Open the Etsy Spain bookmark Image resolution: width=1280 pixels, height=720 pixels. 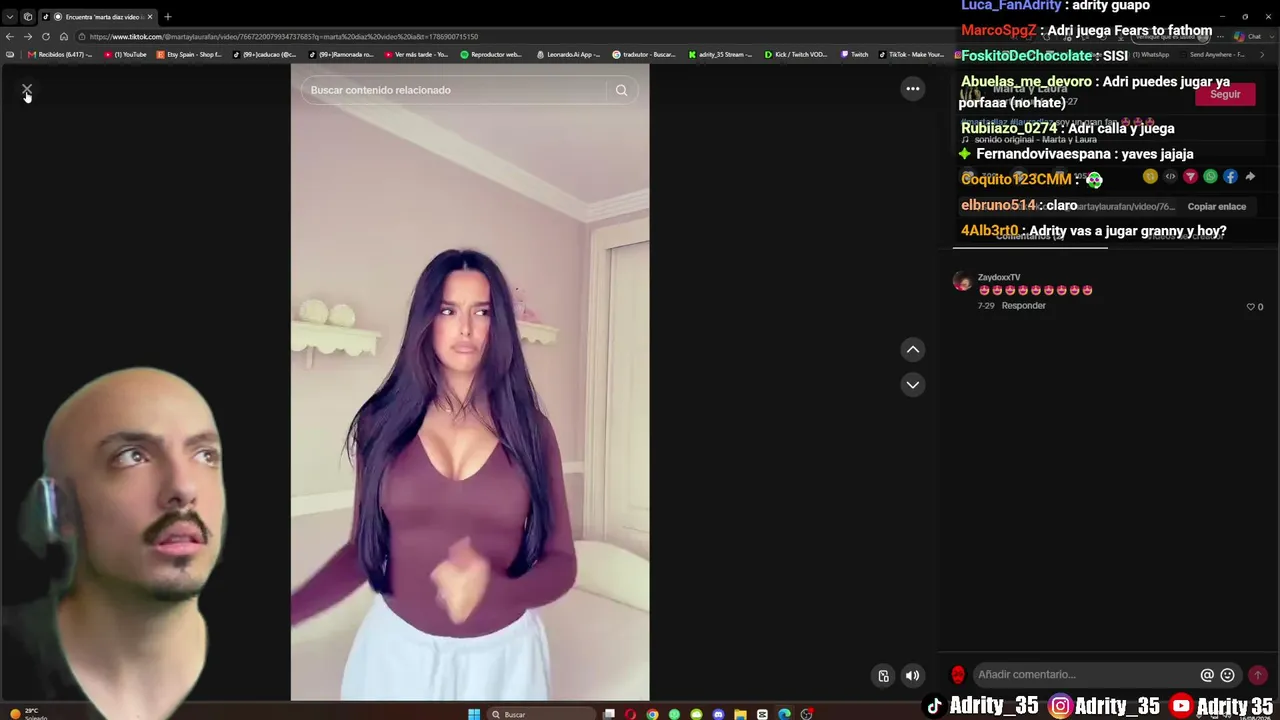click(x=189, y=55)
